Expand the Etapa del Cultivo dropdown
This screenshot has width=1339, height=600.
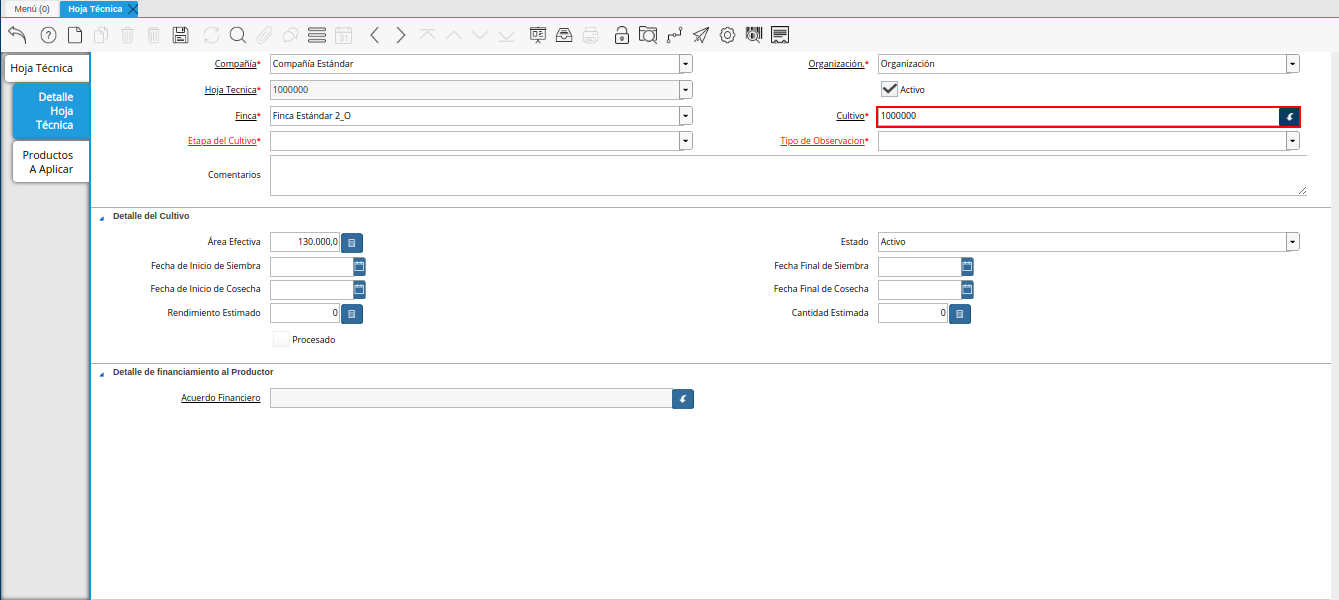click(x=685, y=141)
